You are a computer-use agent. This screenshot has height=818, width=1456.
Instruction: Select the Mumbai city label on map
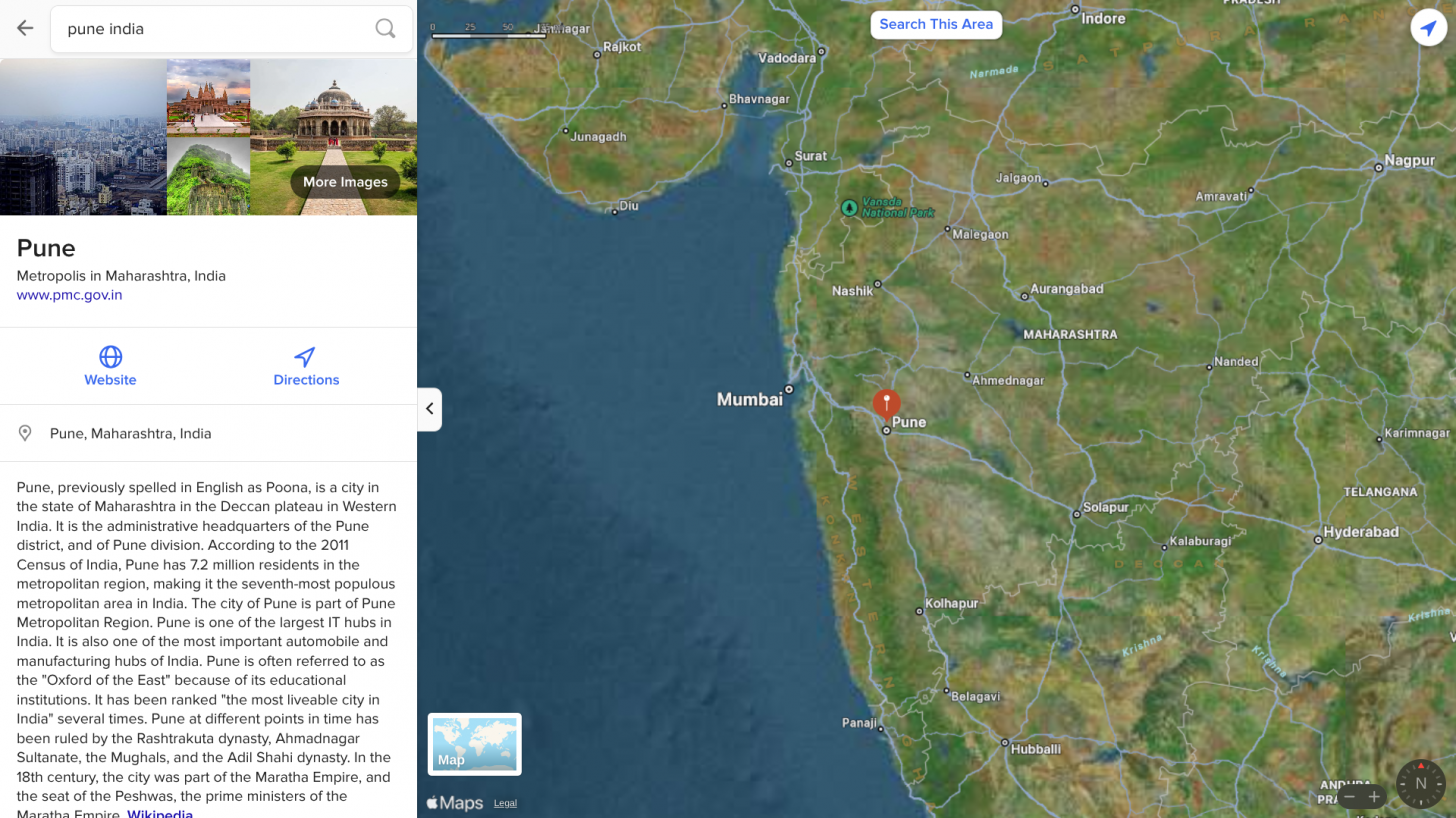click(749, 400)
